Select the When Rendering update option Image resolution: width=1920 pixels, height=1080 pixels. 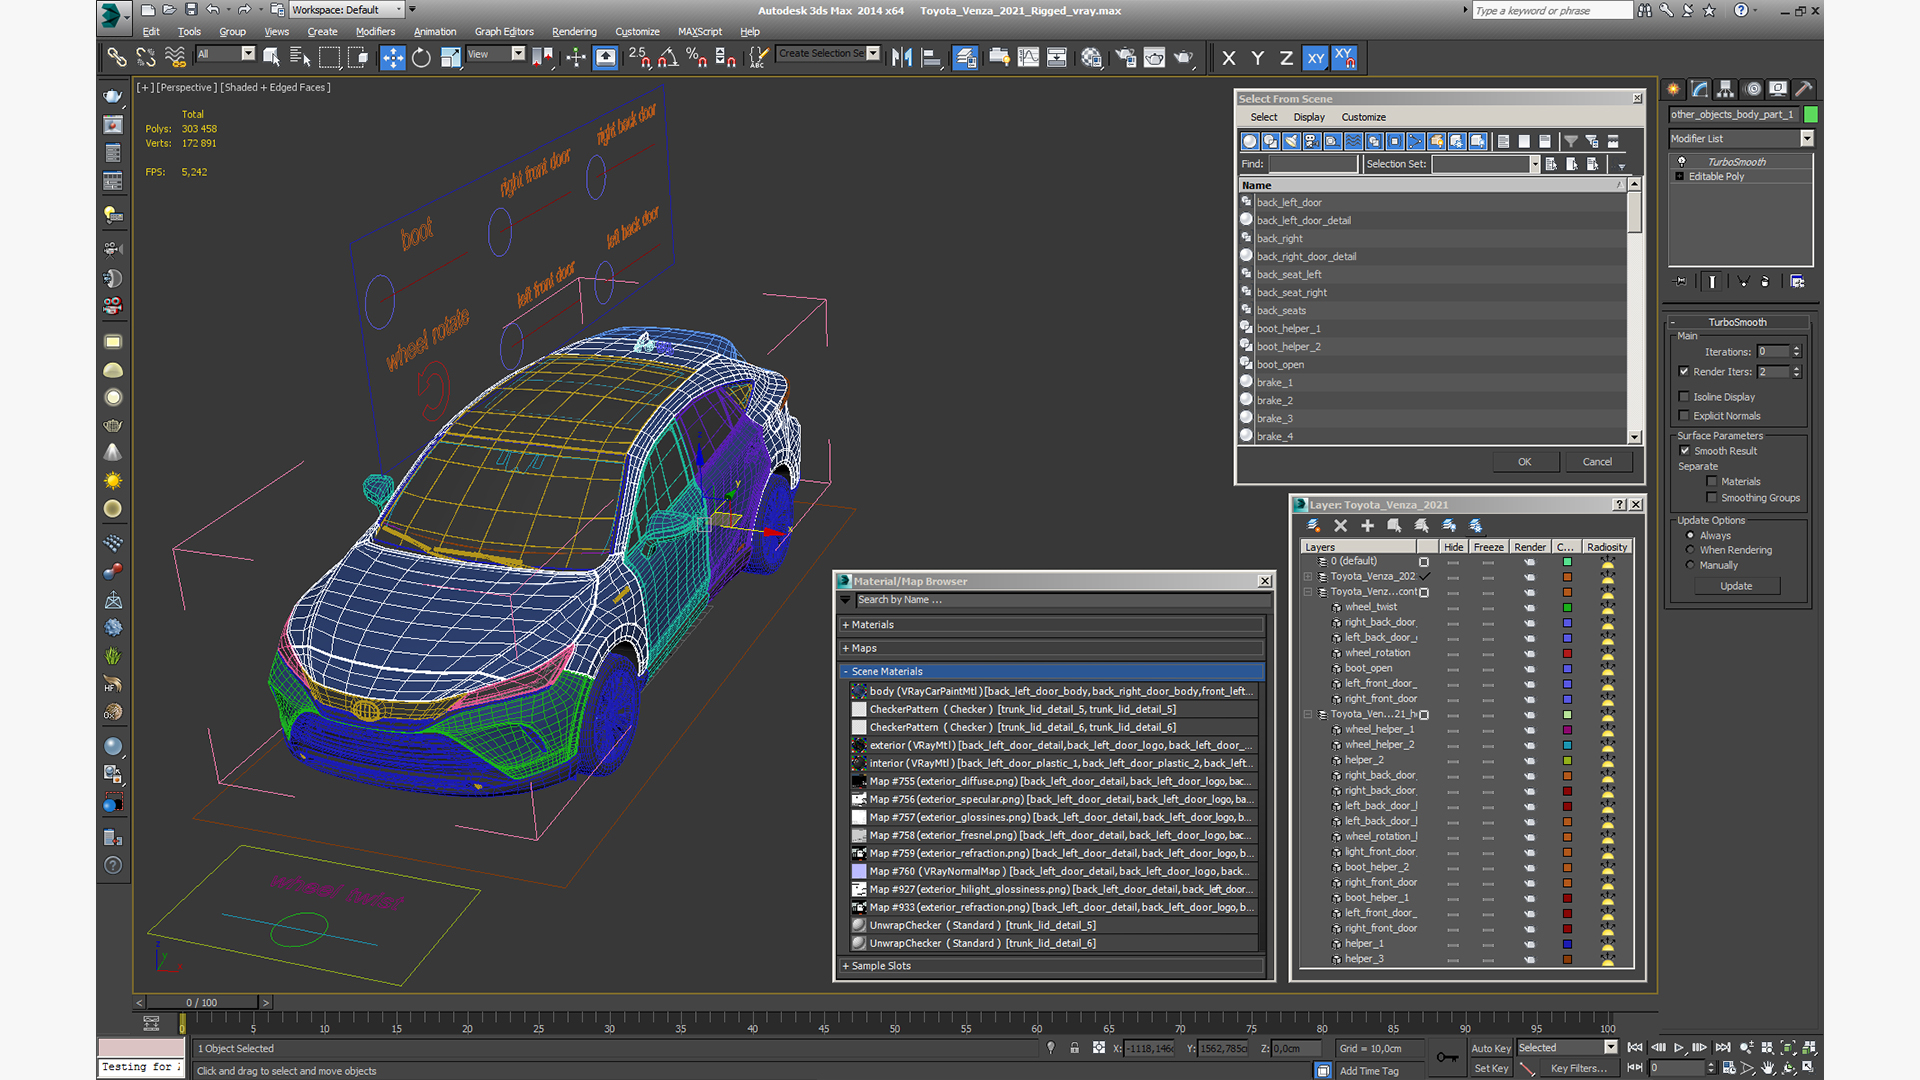coord(1691,551)
